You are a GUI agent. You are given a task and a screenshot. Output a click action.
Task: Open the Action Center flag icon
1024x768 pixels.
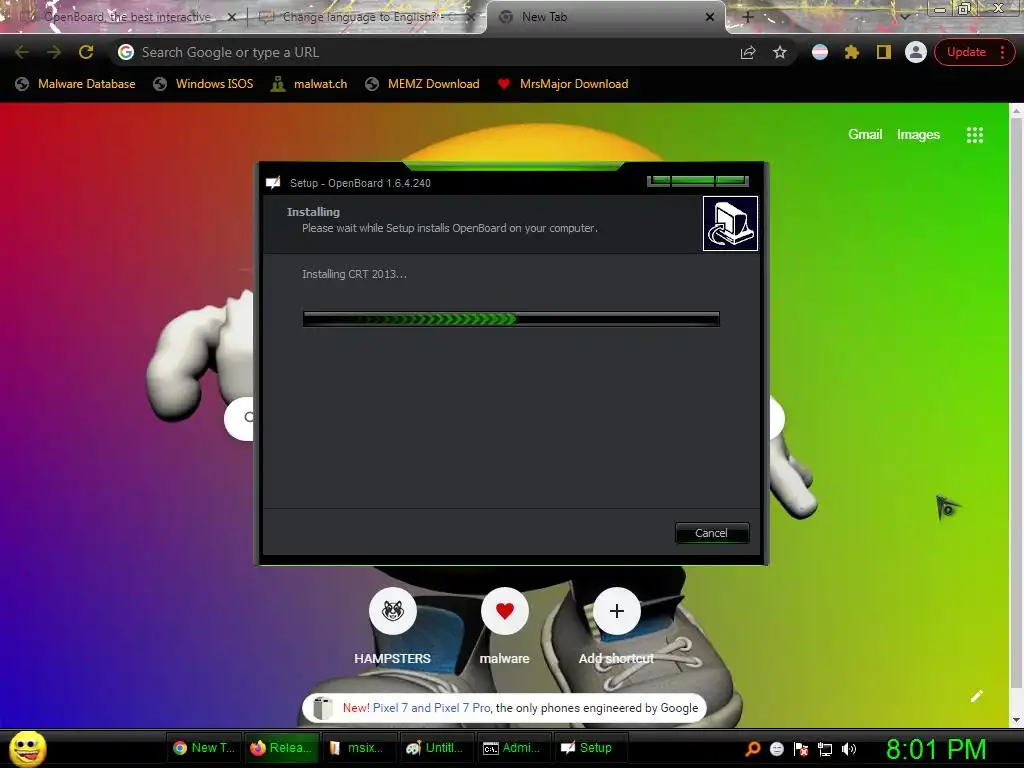[x=801, y=749]
